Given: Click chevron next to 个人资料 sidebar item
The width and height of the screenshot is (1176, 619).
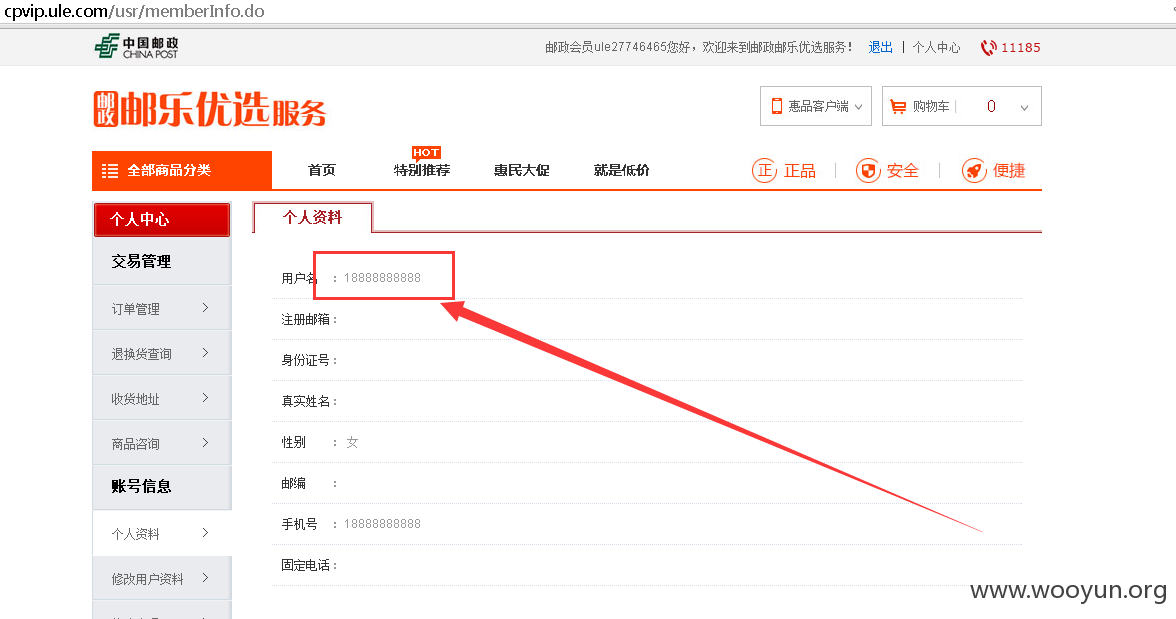Looking at the screenshot, I should pyautogui.click(x=206, y=533).
